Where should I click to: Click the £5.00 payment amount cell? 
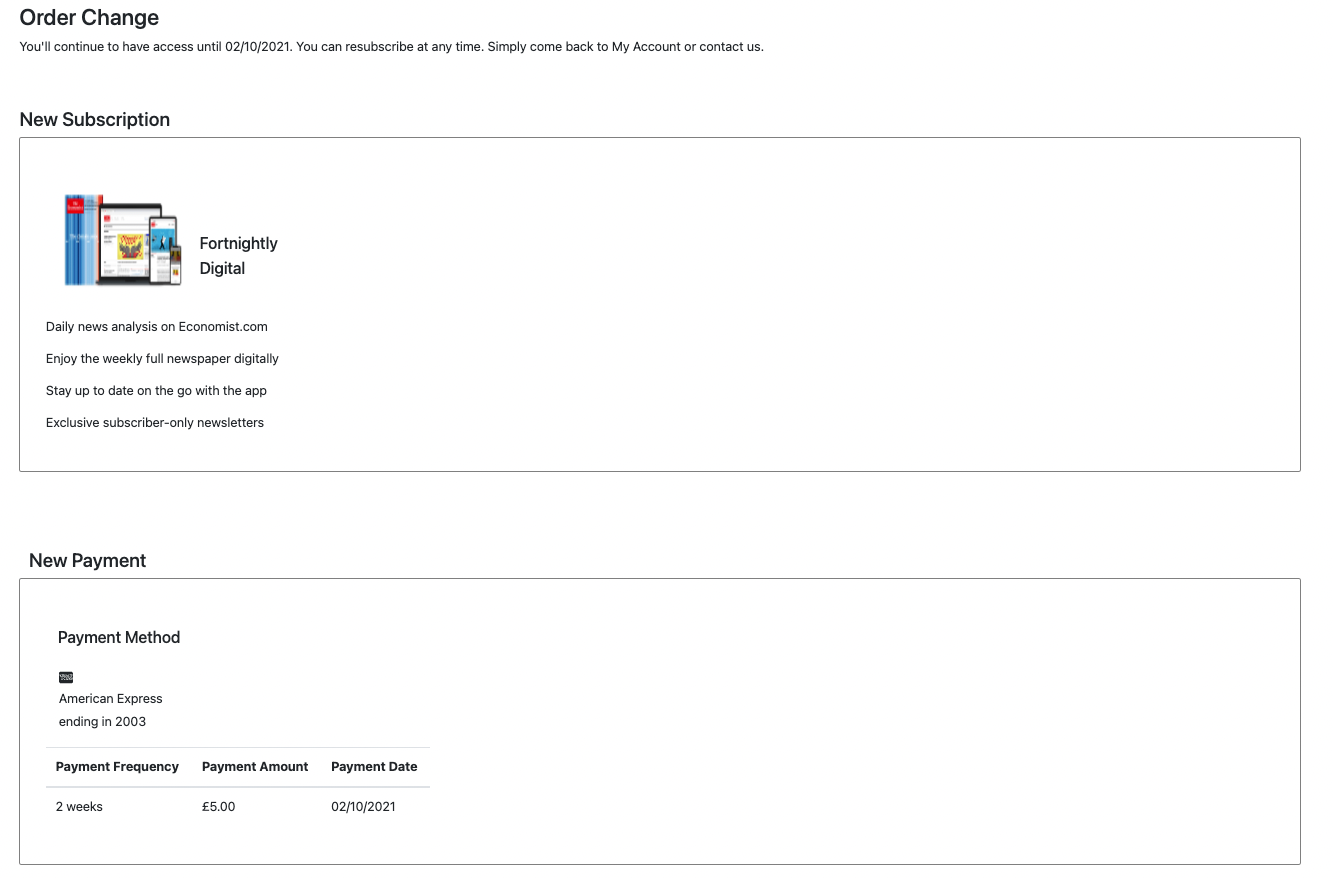pyautogui.click(x=218, y=807)
